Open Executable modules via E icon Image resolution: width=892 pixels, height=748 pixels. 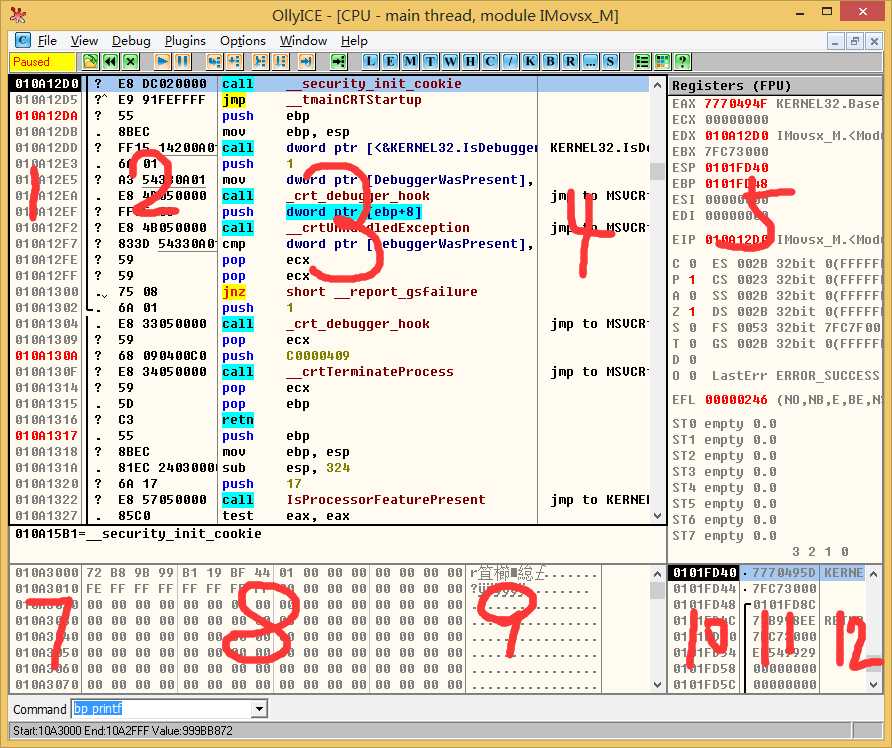pyautogui.click(x=390, y=61)
